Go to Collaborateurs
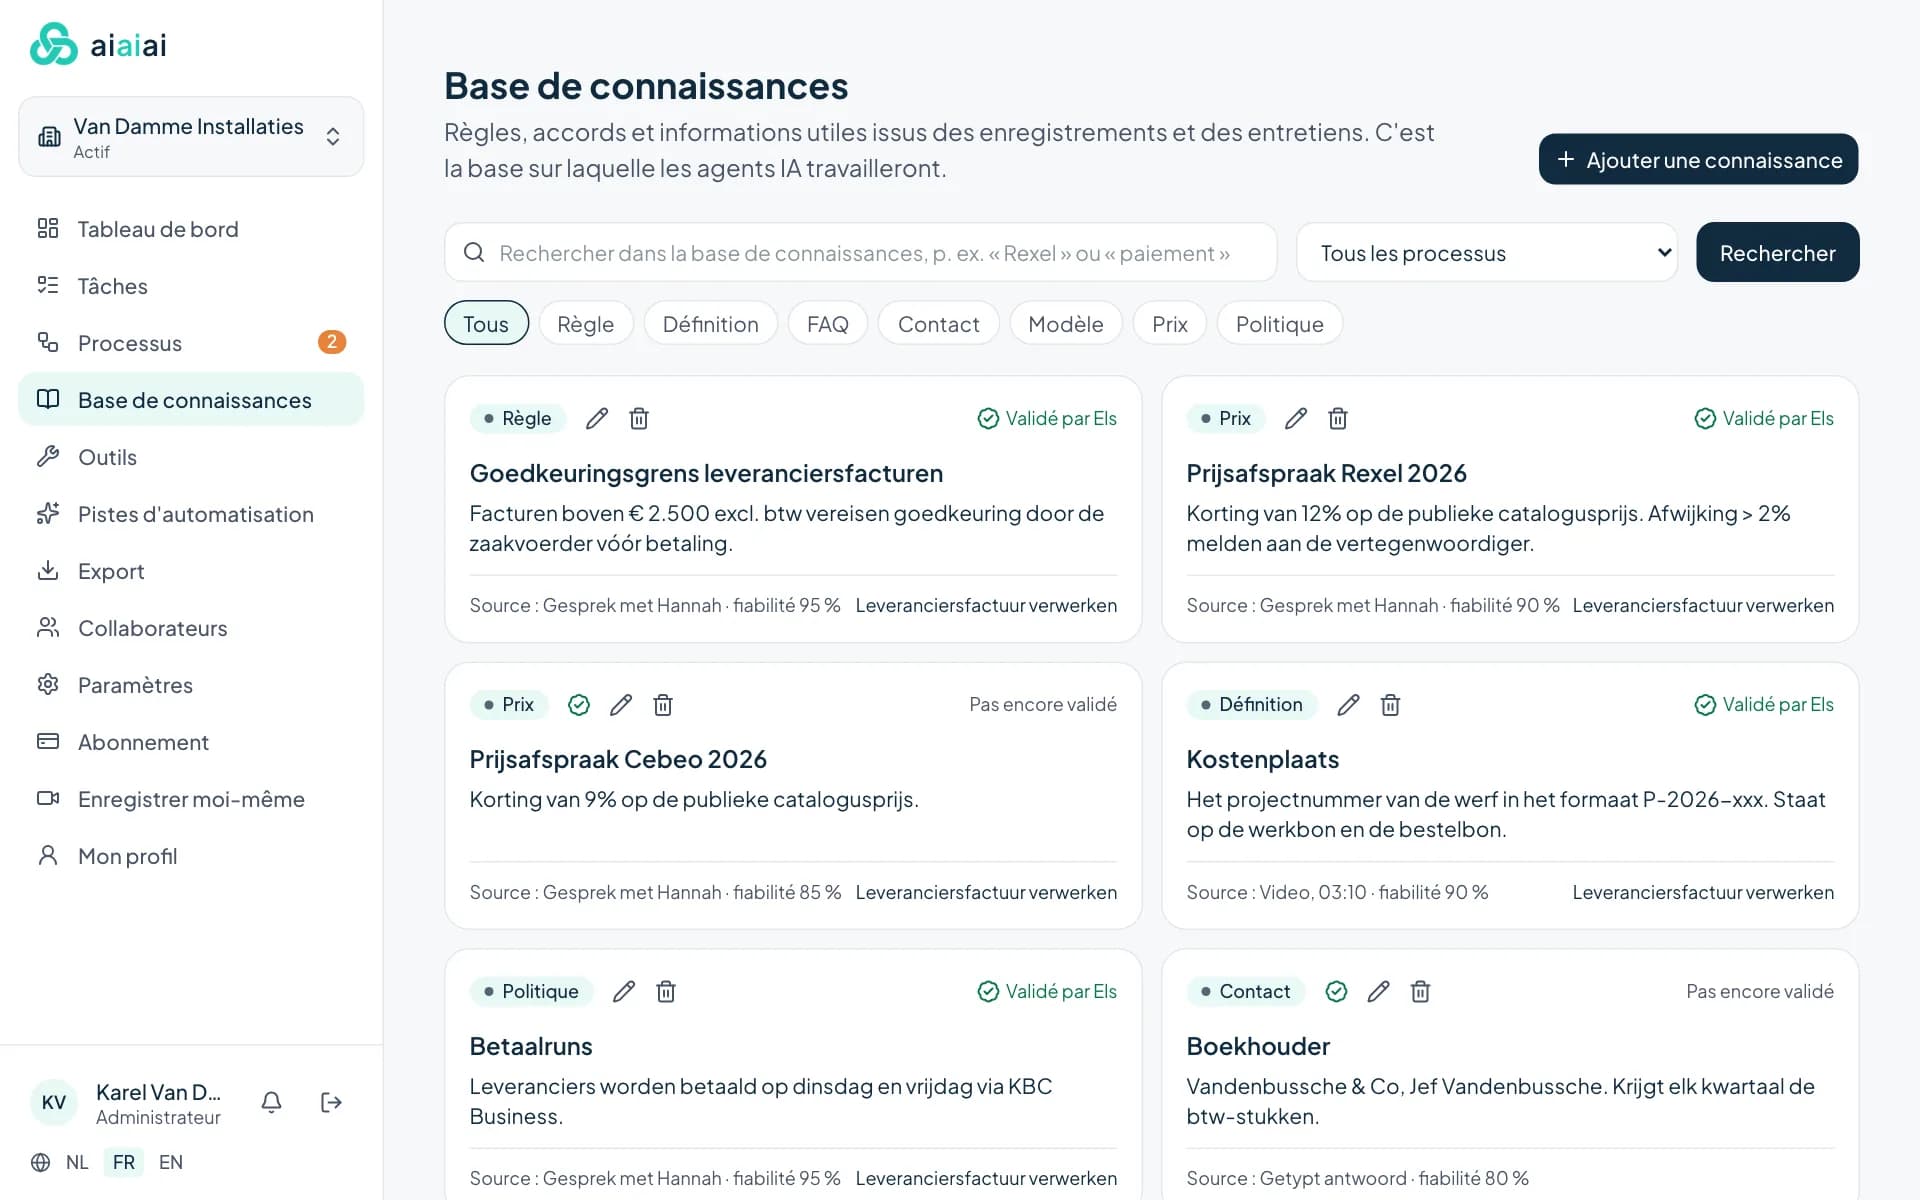The image size is (1920, 1200). (x=191, y=628)
